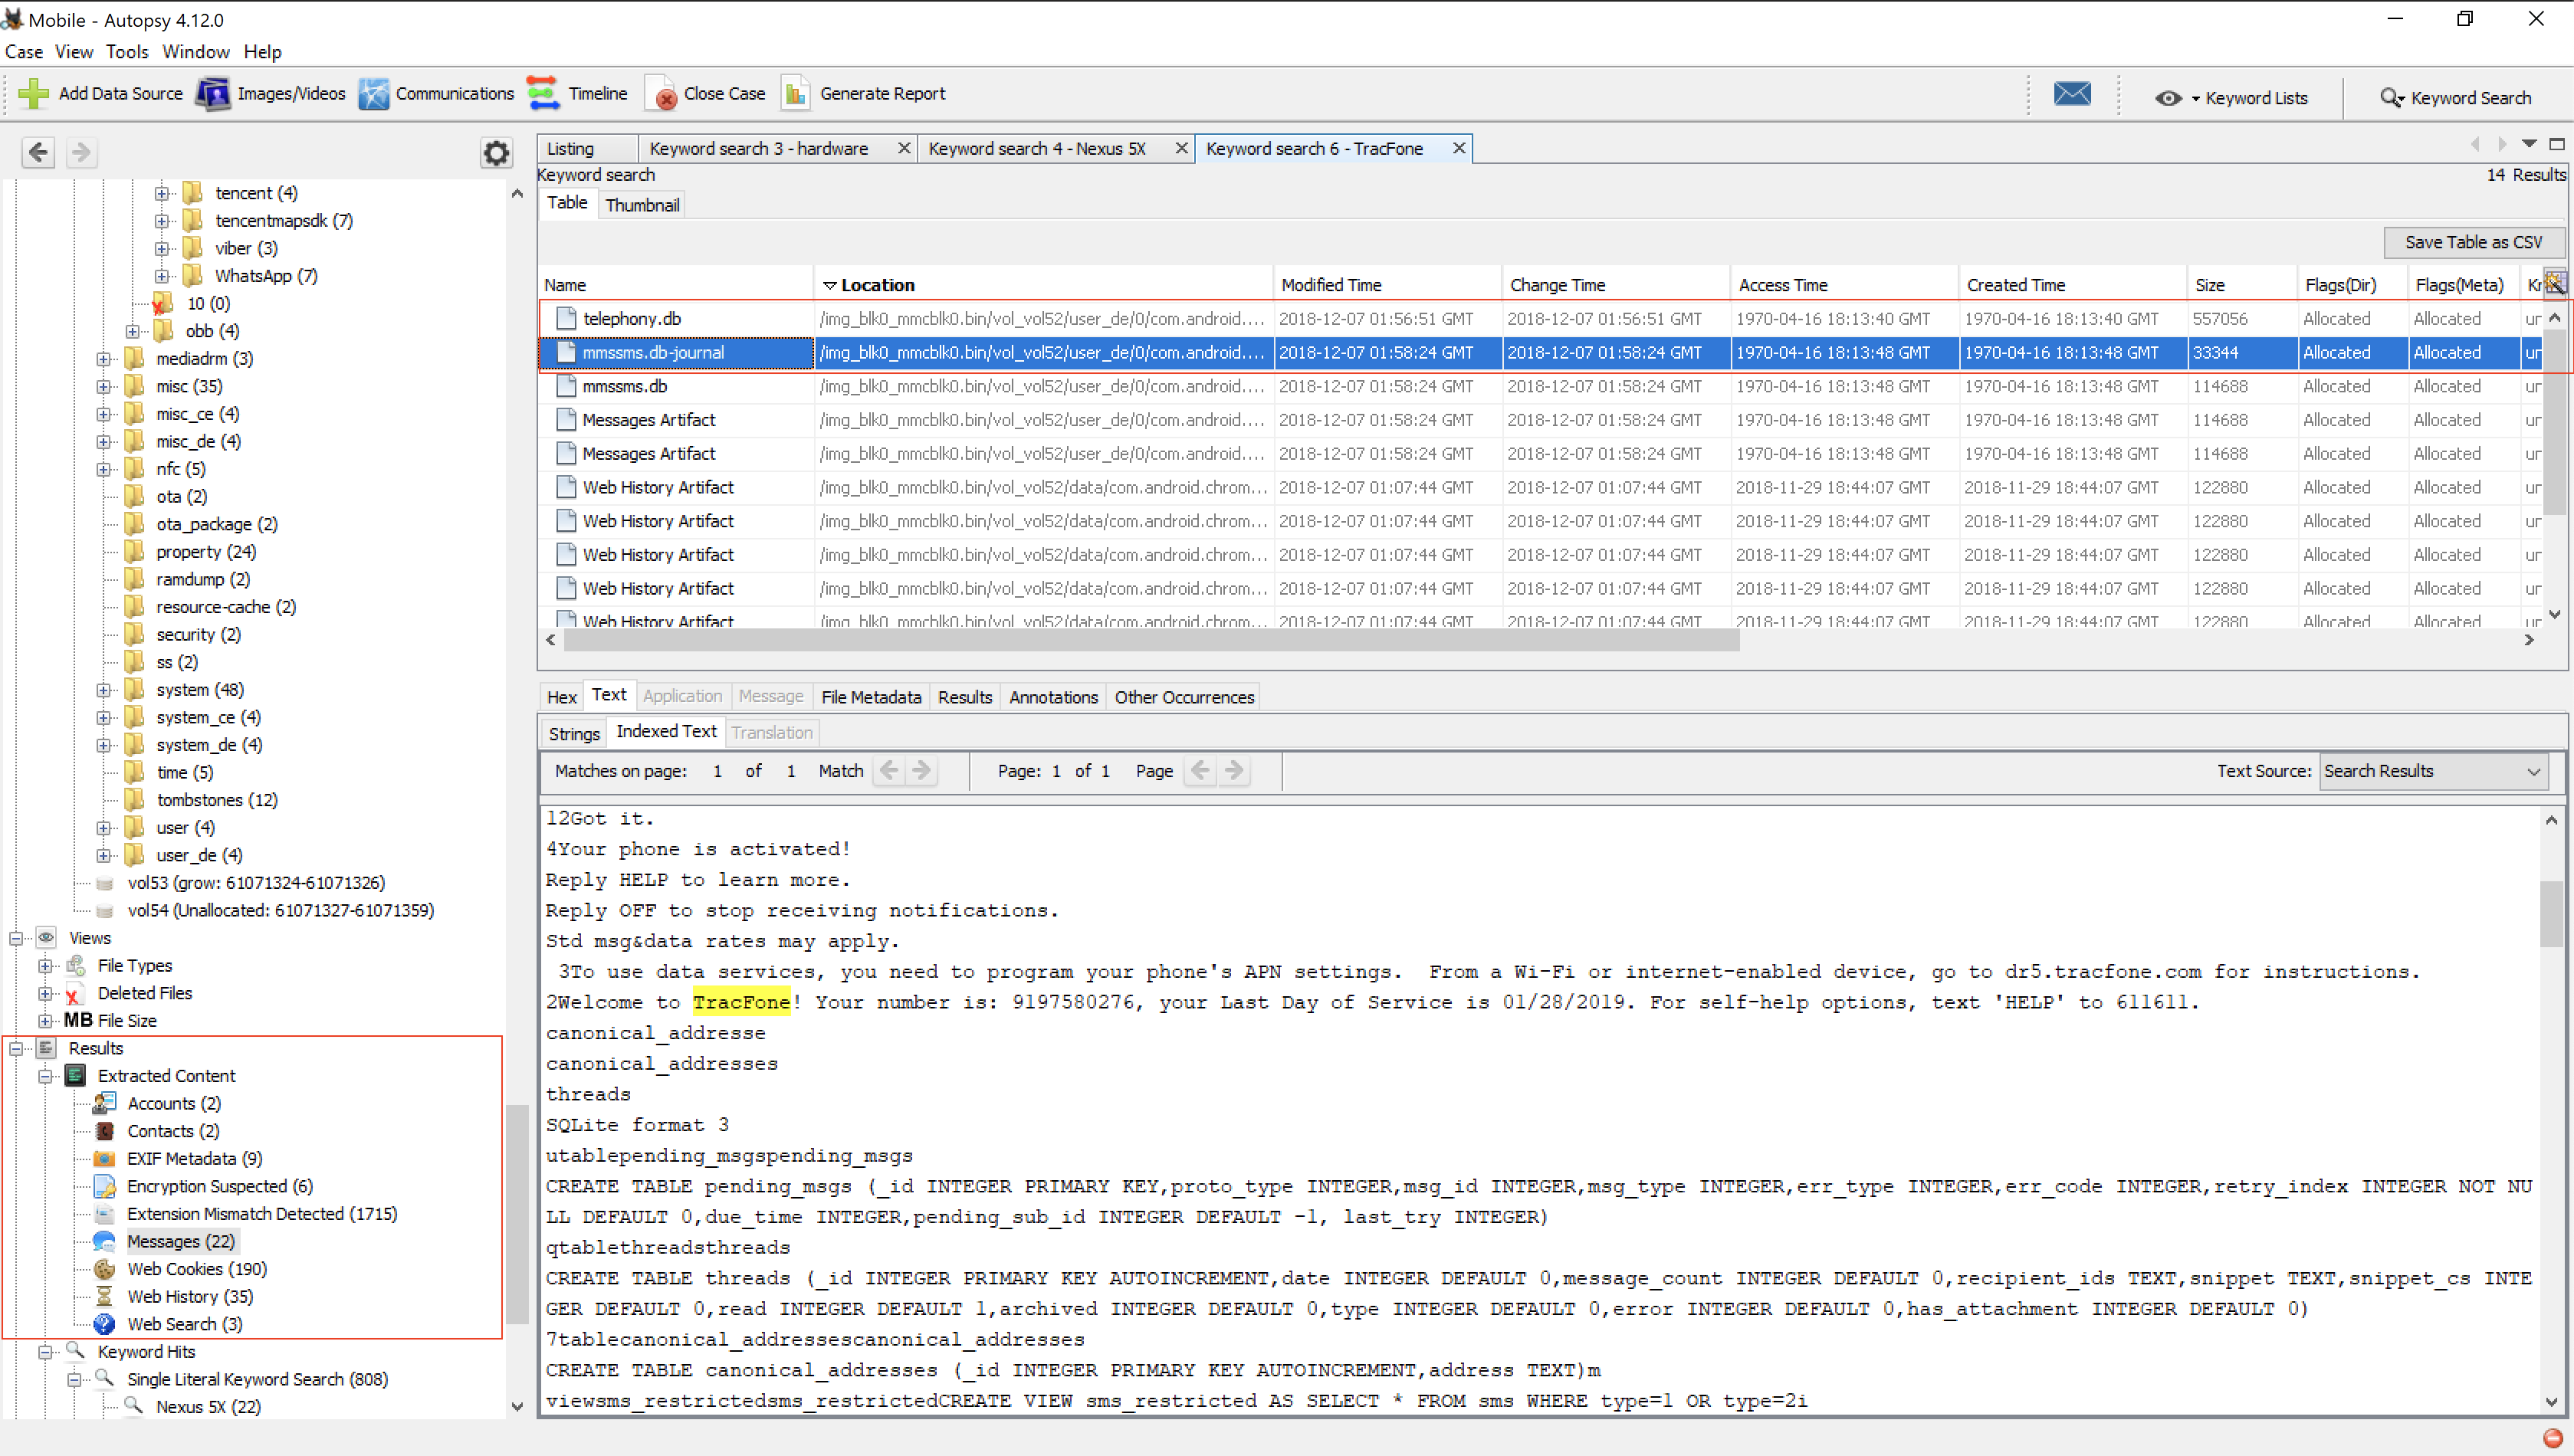Viewport: 2574px width, 1456px height.
Task: Click the envelope mail icon in toolbar
Action: (x=2072, y=94)
